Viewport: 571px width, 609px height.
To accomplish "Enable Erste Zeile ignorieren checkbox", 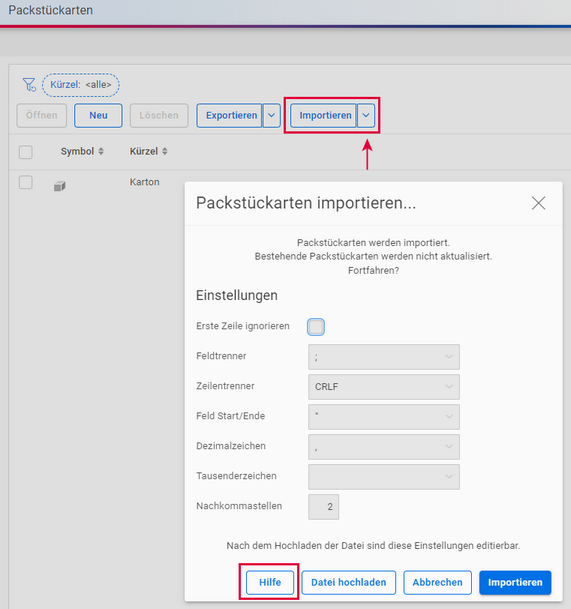I will (316, 327).
